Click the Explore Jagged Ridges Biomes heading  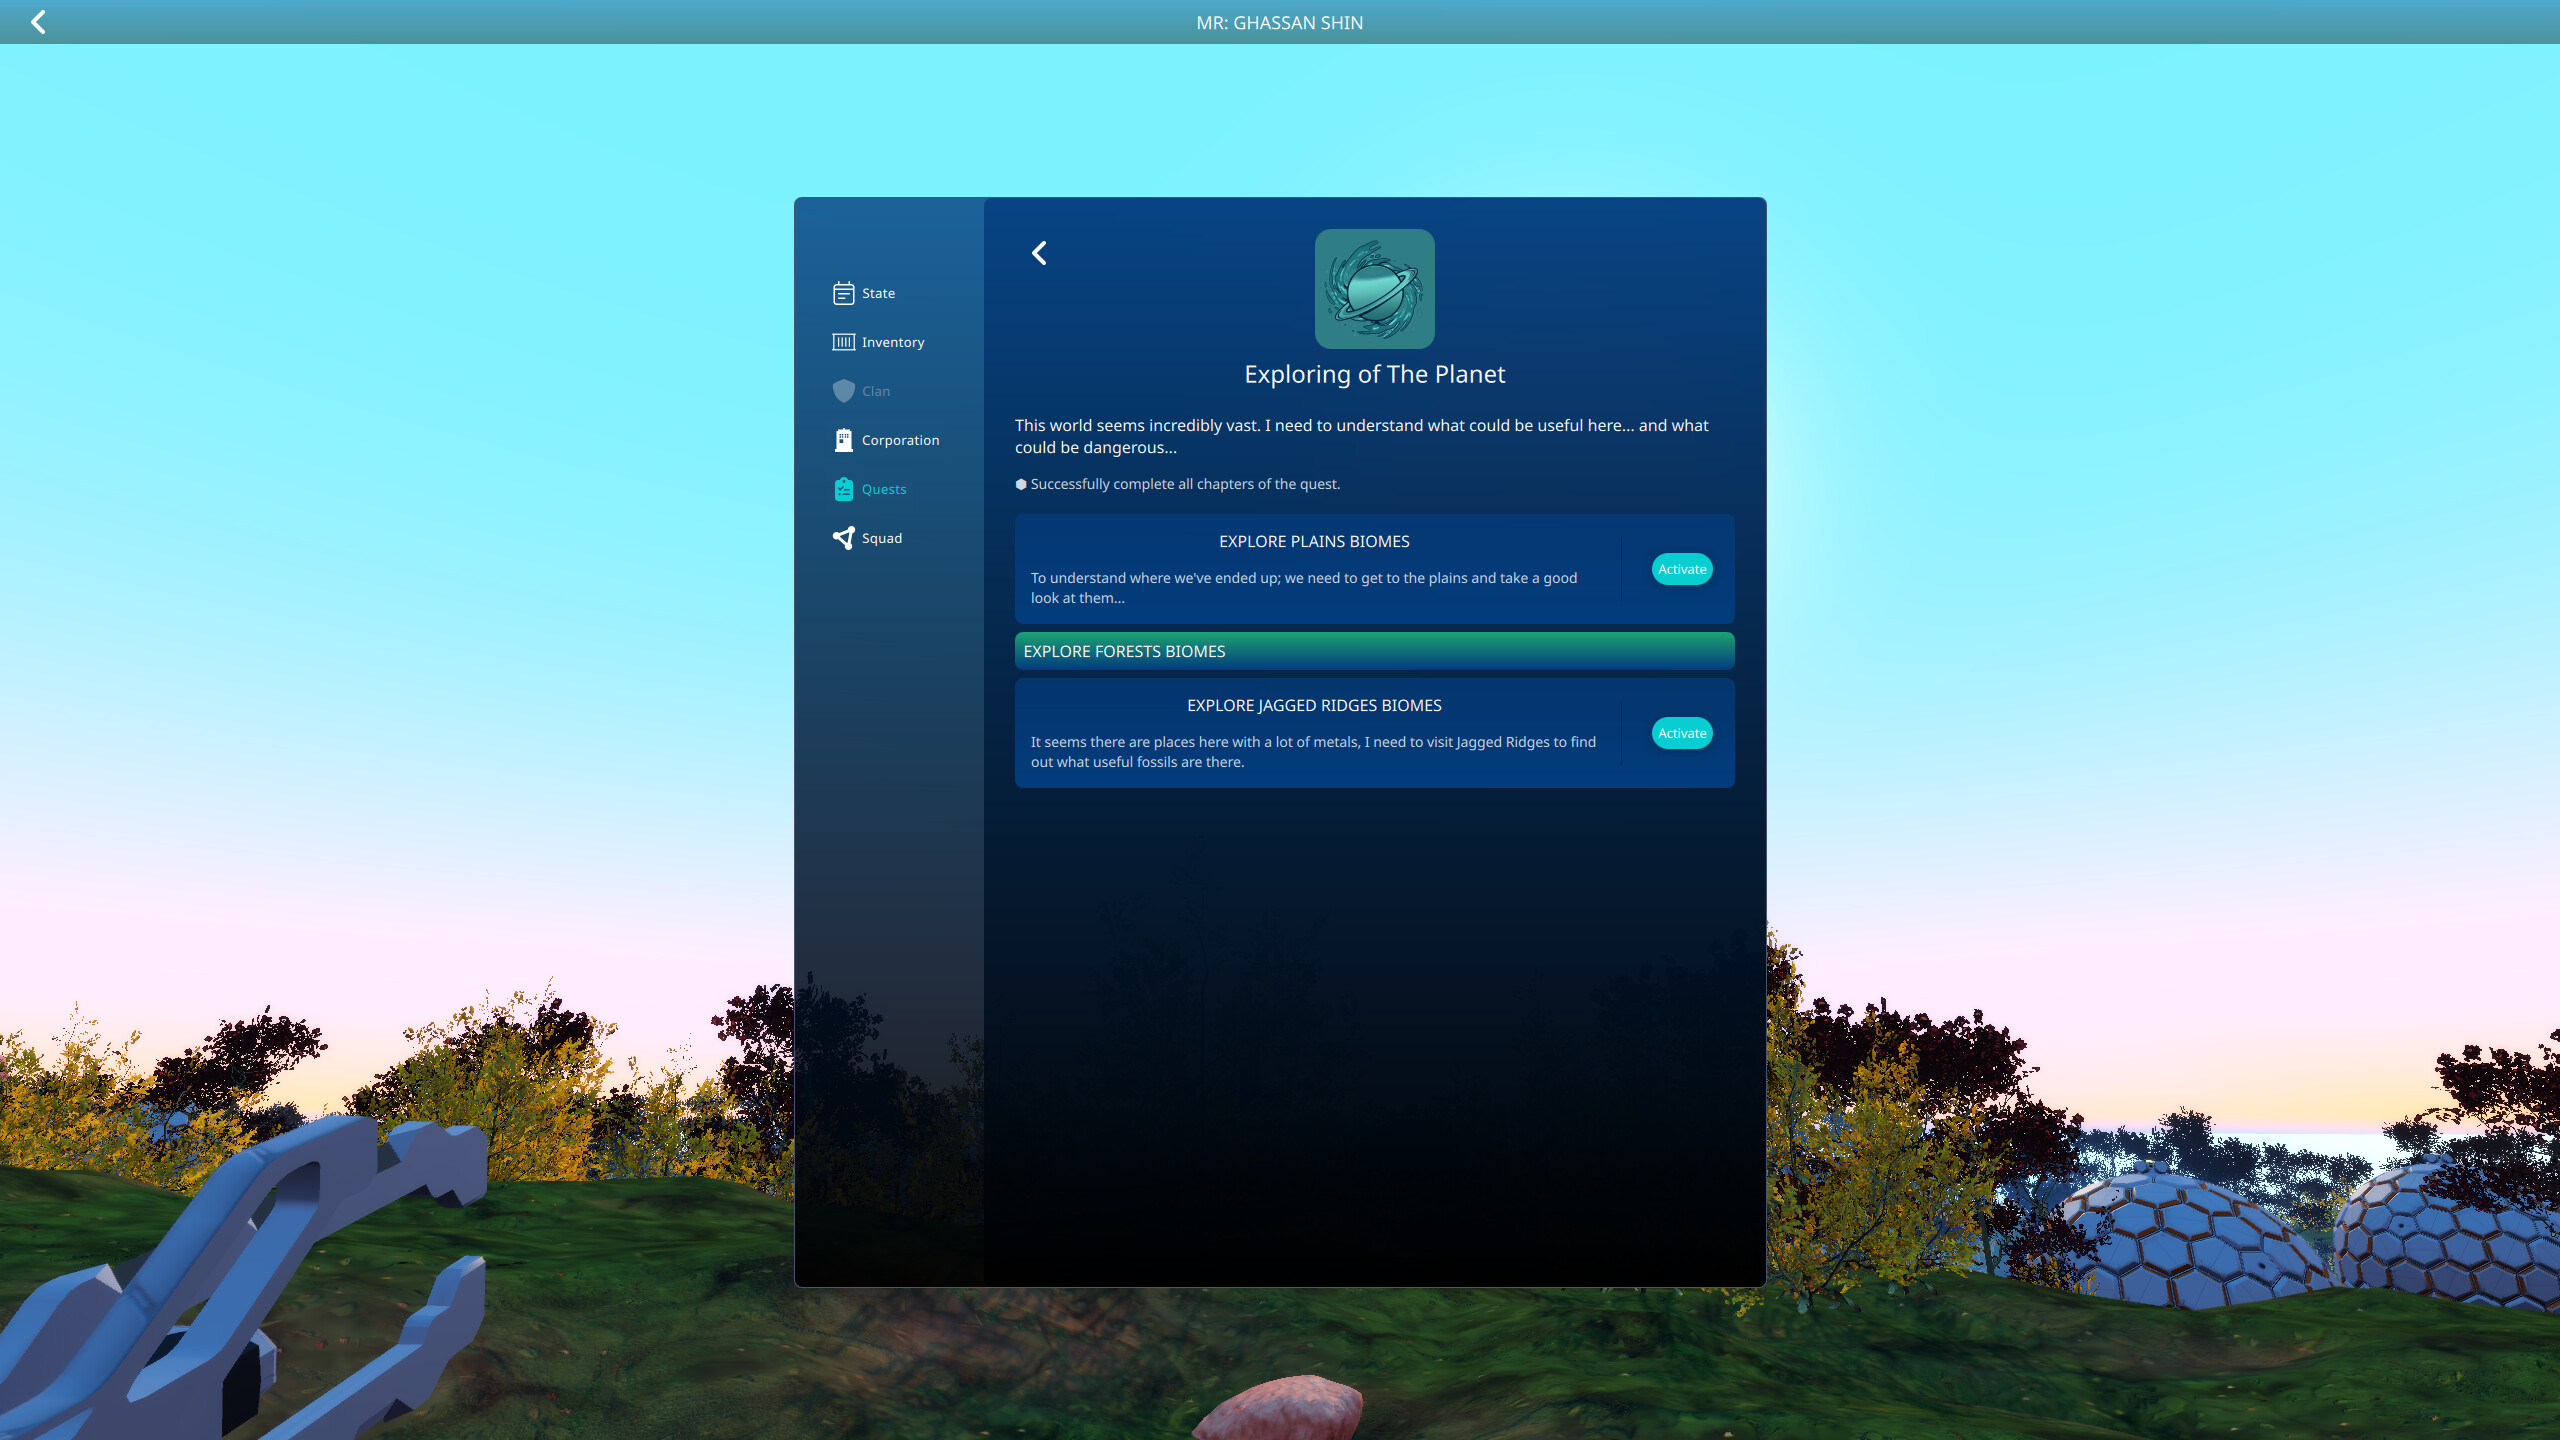[1314, 705]
